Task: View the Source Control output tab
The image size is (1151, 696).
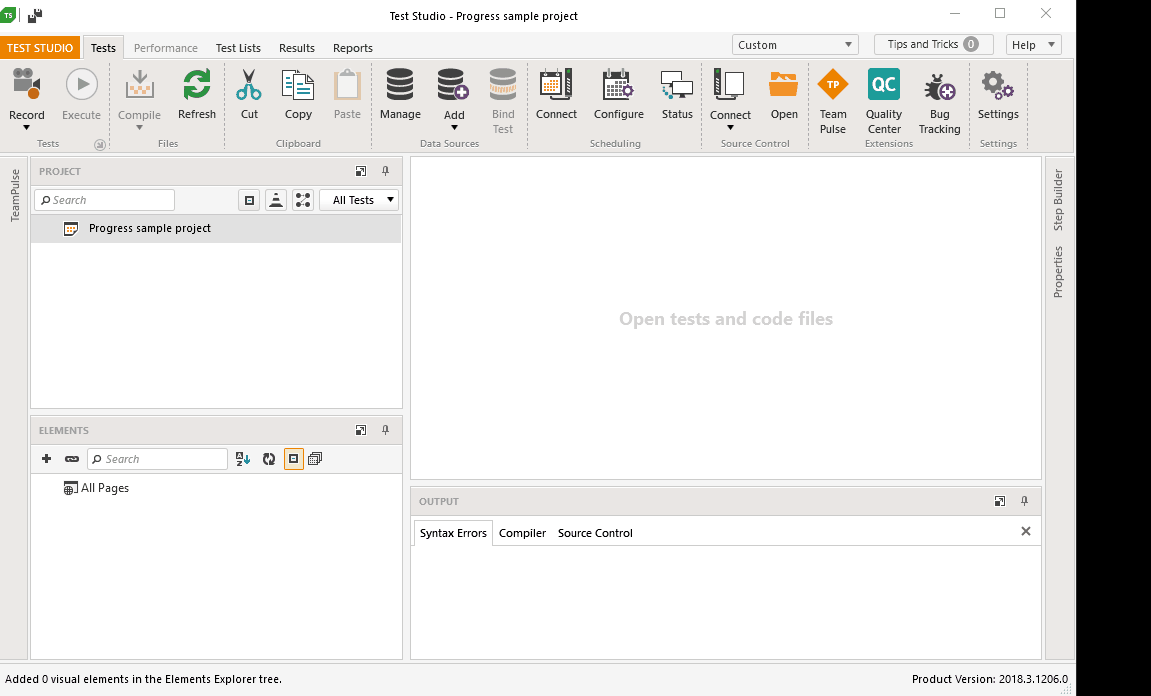Action: click(595, 533)
